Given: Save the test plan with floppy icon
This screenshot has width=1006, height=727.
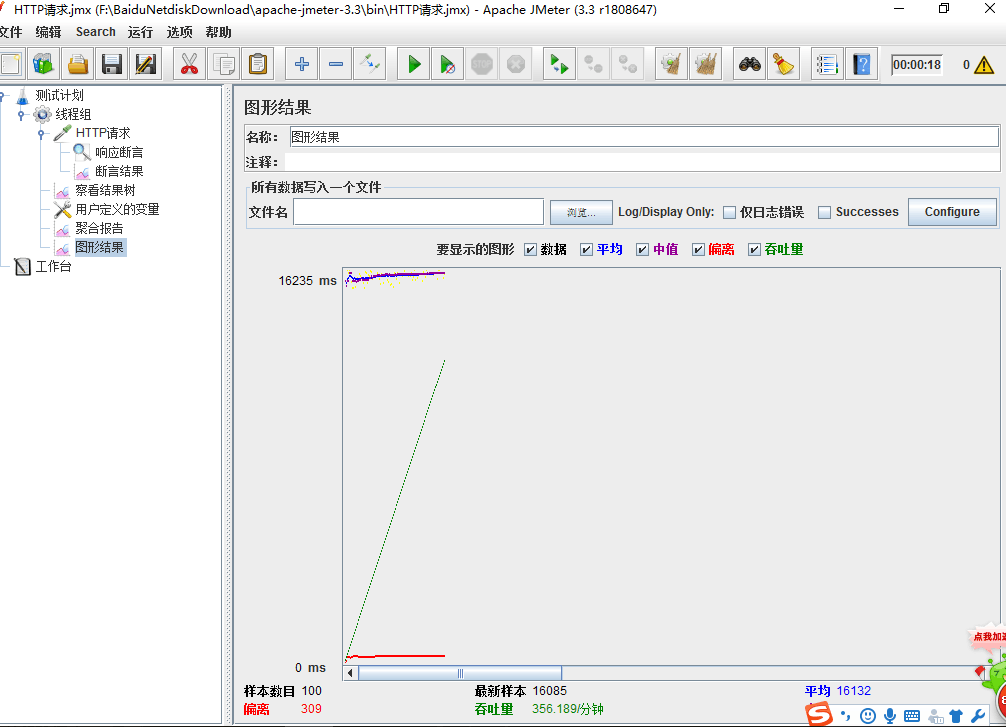Looking at the screenshot, I should 112,64.
